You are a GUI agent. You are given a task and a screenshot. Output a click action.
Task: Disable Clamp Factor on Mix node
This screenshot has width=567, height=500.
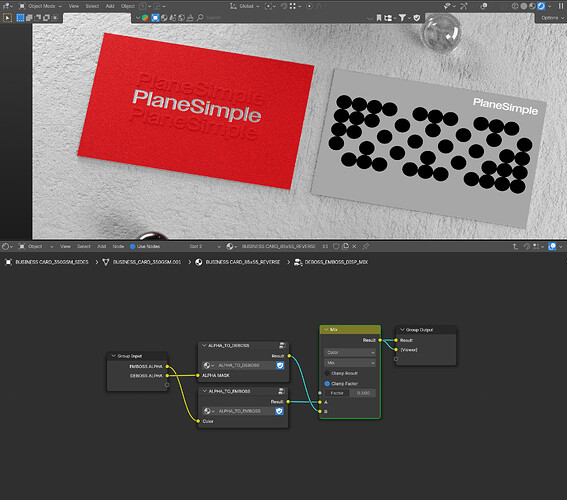coord(327,383)
